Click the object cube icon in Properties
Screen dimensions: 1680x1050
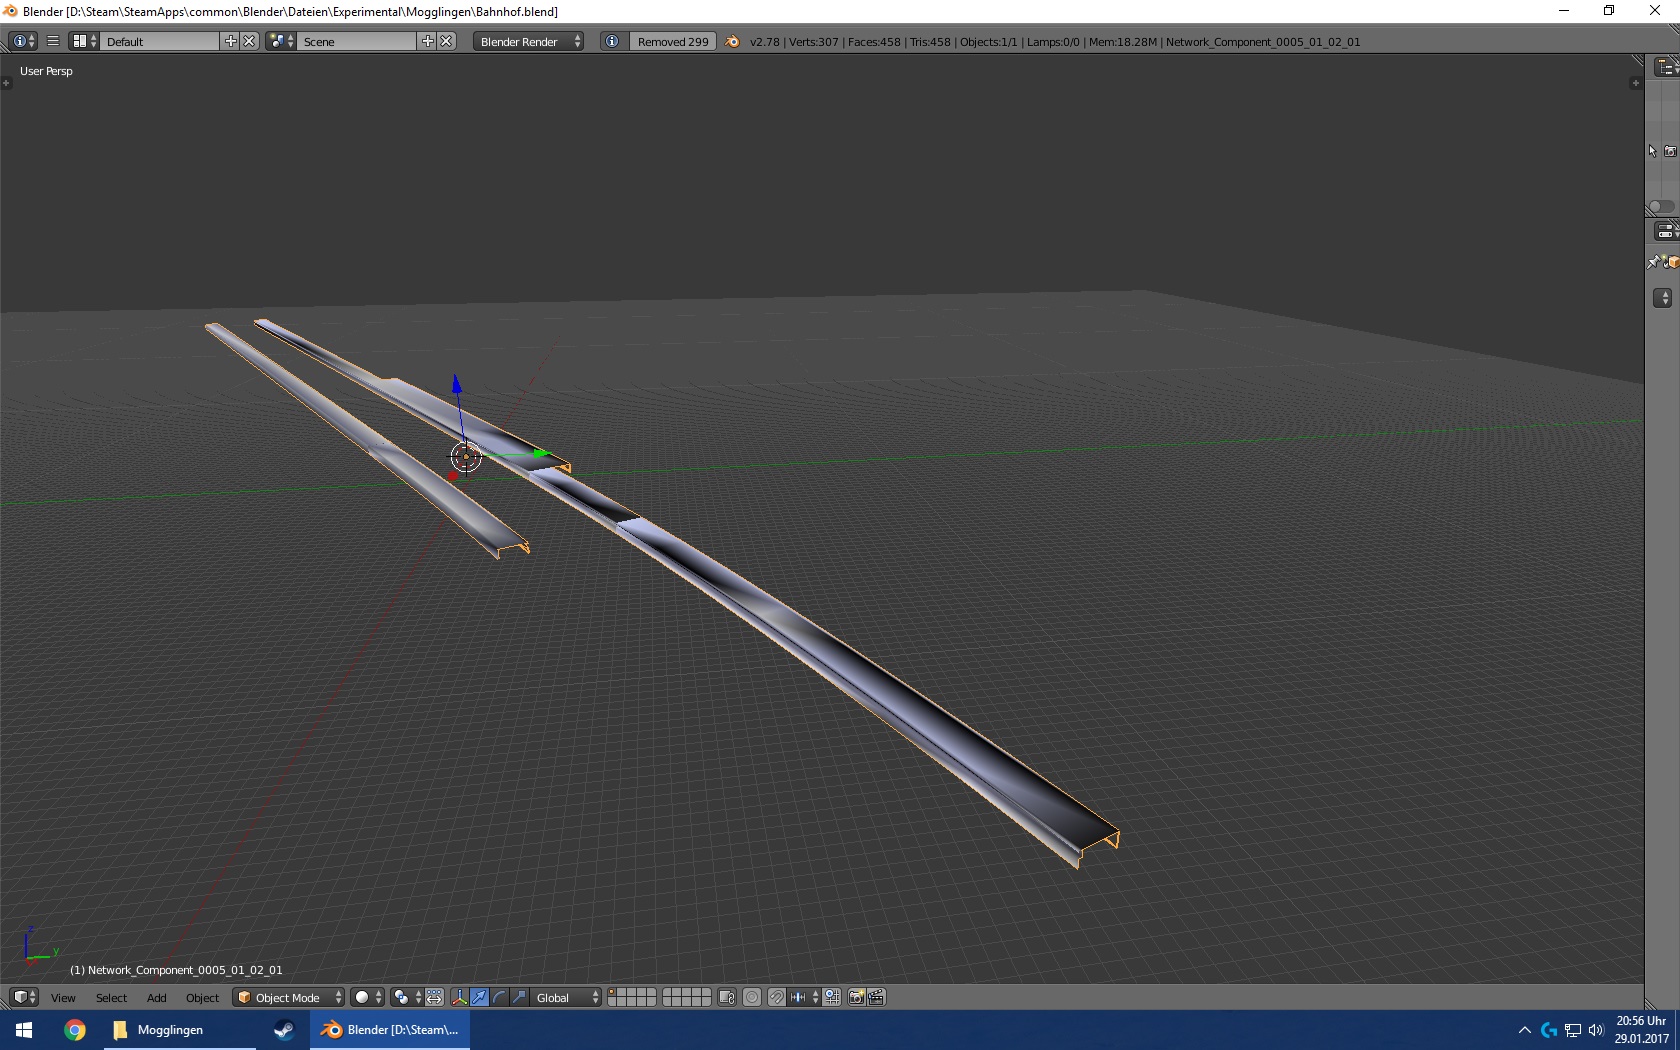point(1672,262)
